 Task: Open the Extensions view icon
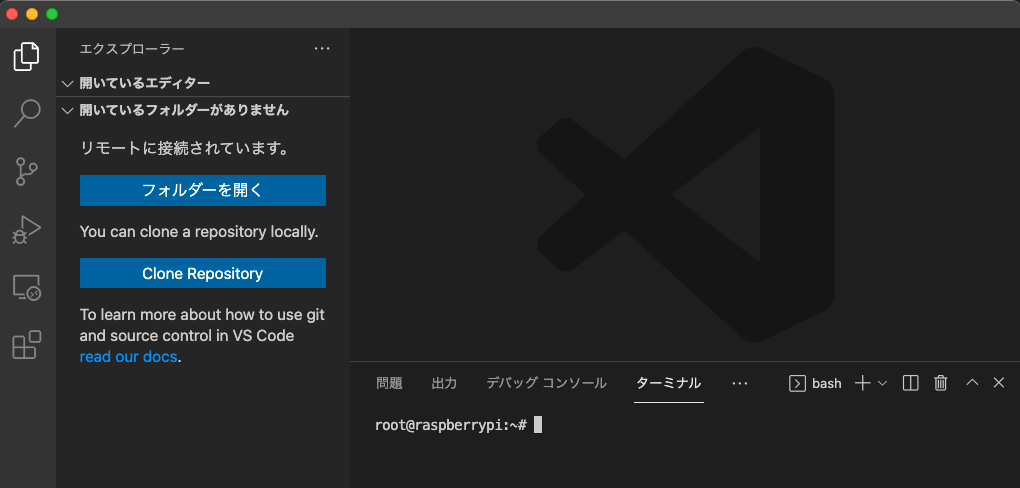click(27, 345)
